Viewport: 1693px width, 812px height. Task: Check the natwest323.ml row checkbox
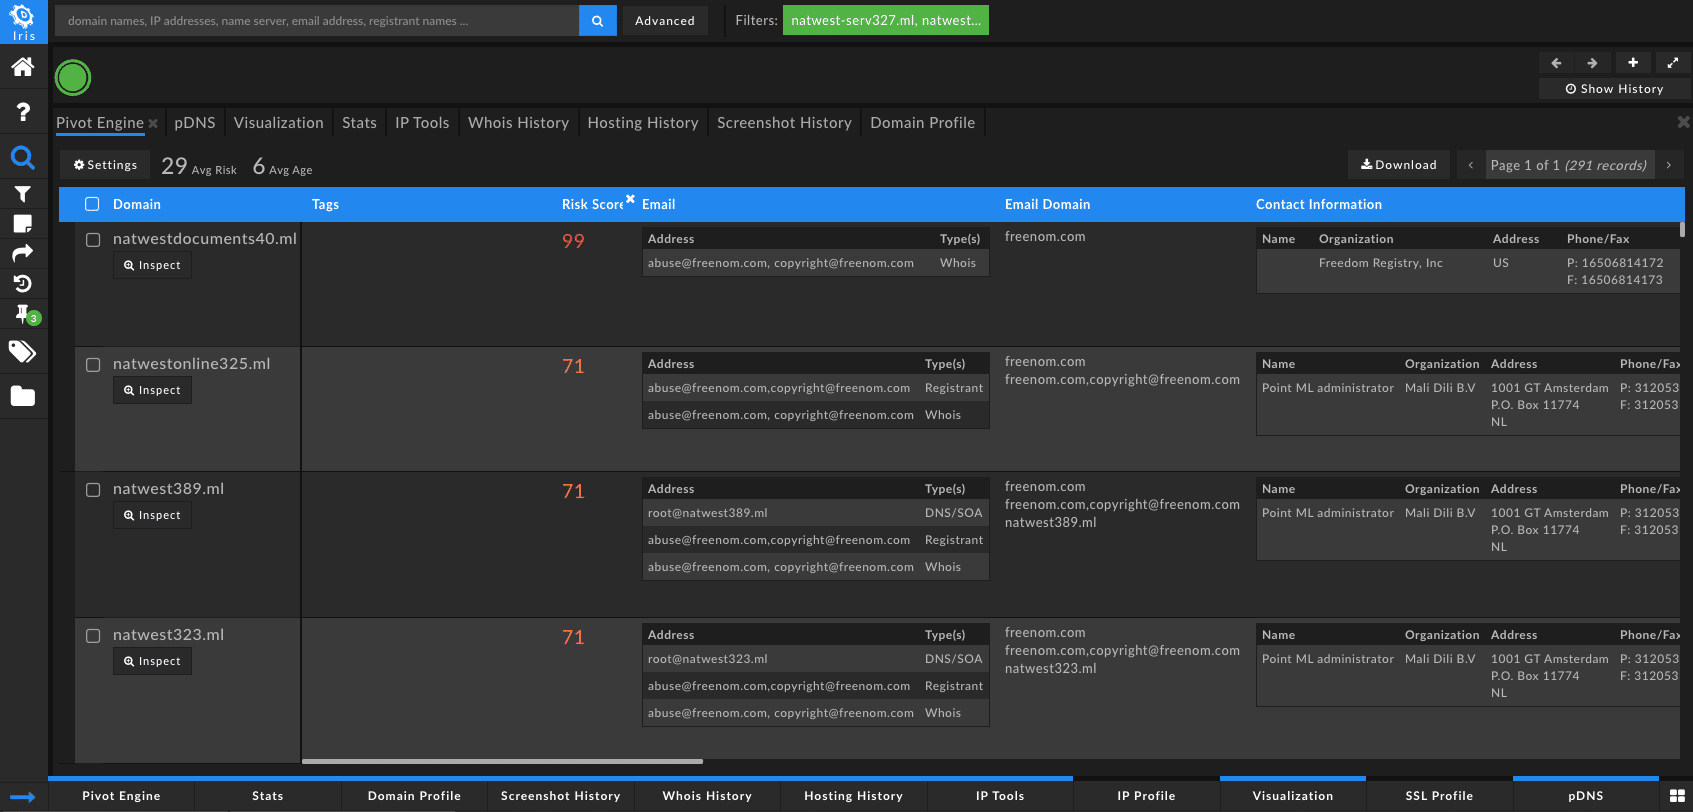pos(93,636)
